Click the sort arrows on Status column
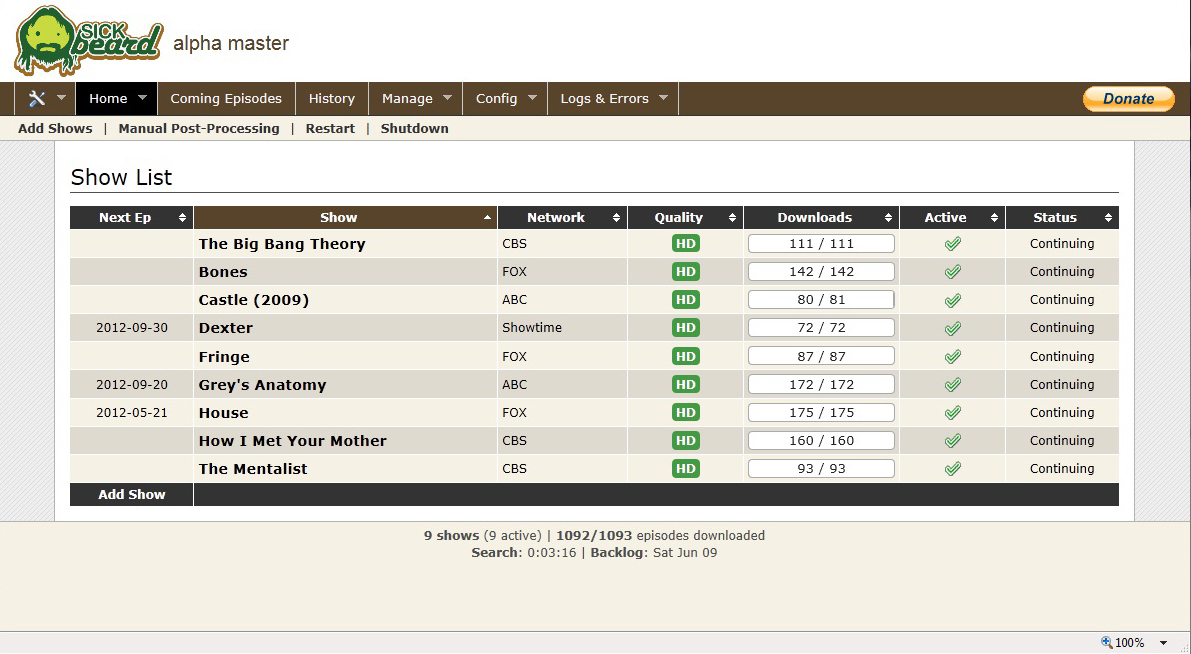The image size is (1191, 654). pos(1108,218)
